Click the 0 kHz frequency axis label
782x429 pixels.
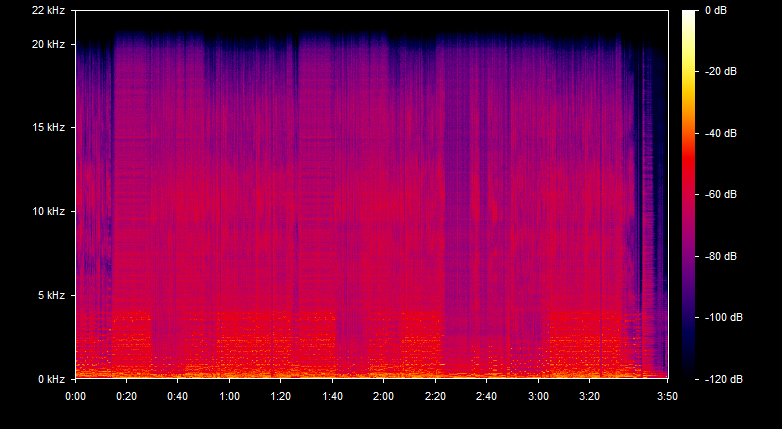coord(51,379)
